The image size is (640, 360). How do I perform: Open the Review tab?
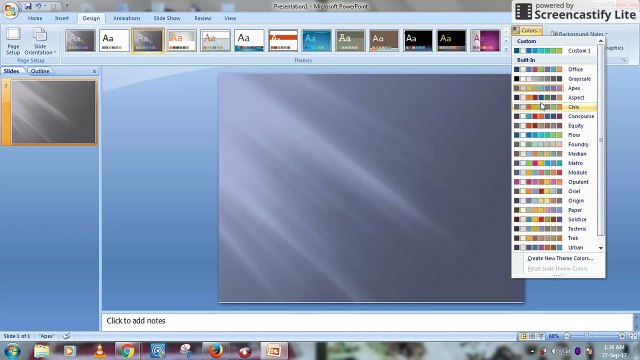point(202,18)
